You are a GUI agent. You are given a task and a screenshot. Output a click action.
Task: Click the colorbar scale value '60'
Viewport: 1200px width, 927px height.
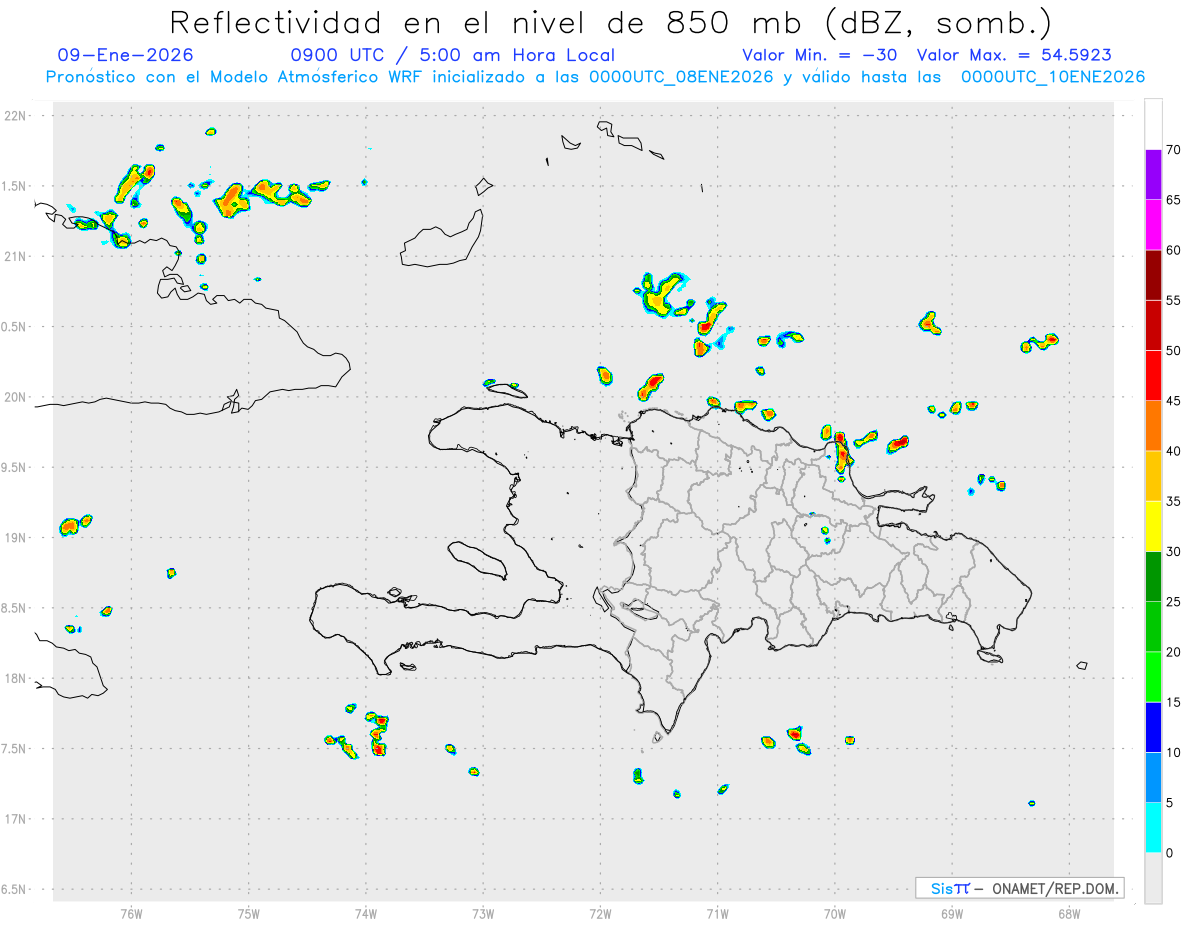click(x=1173, y=250)
